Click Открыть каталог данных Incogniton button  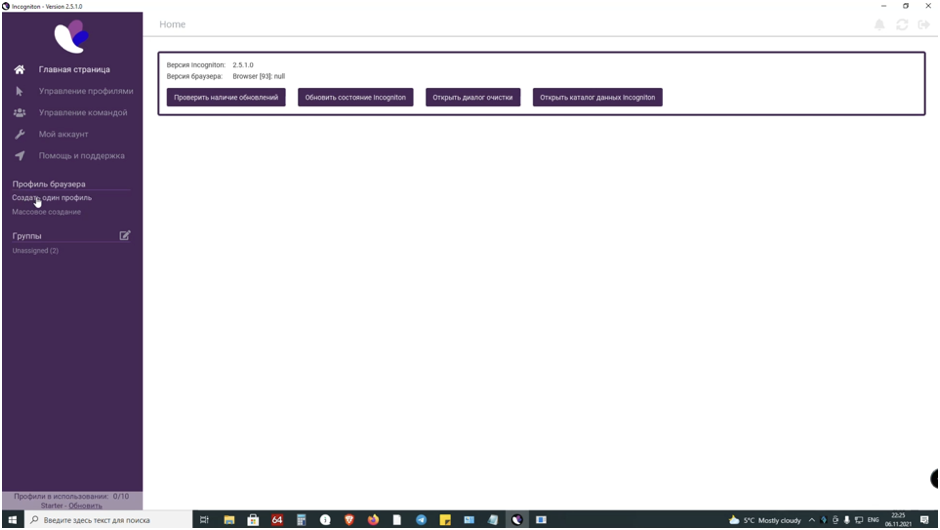pos(597,97)
